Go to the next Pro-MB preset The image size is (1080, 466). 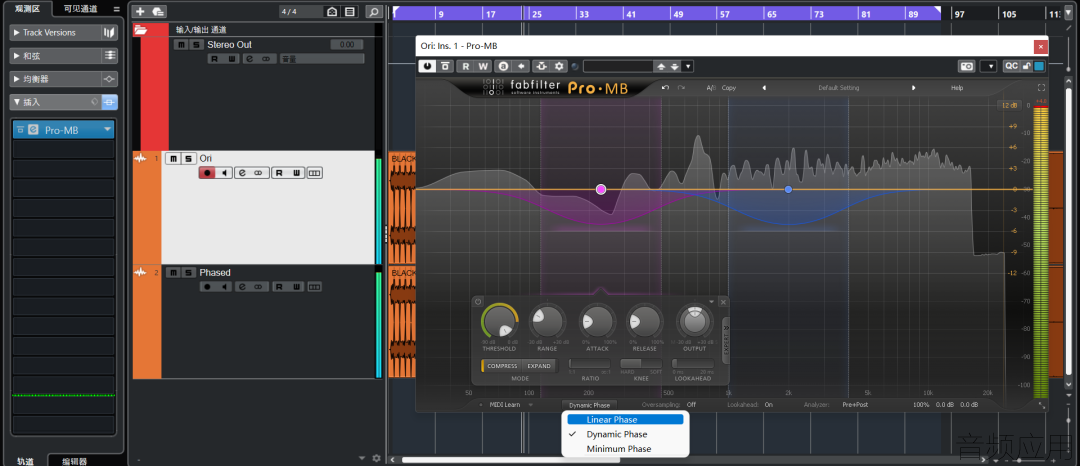[914, 88]
